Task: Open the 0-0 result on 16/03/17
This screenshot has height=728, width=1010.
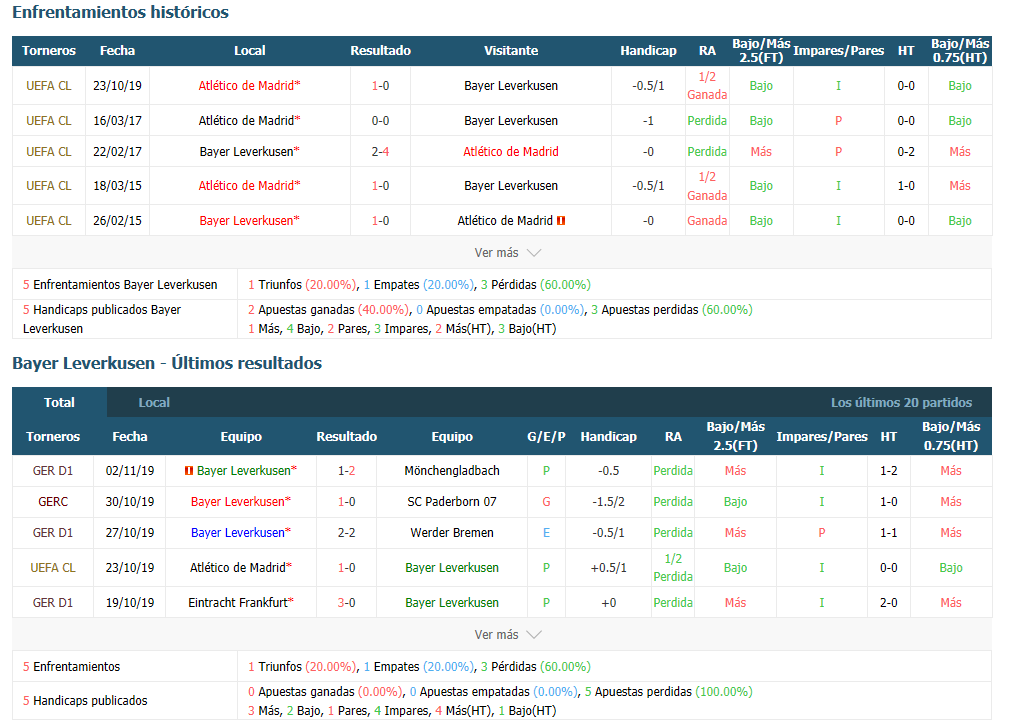Action: click(x=380, y=120)
